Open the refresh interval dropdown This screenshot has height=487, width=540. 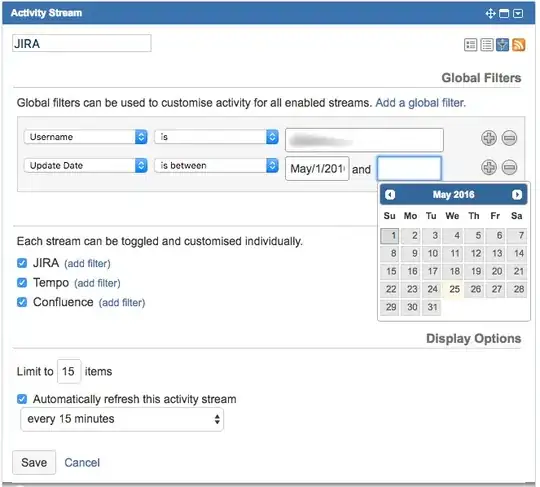click(x=122, y=419)
